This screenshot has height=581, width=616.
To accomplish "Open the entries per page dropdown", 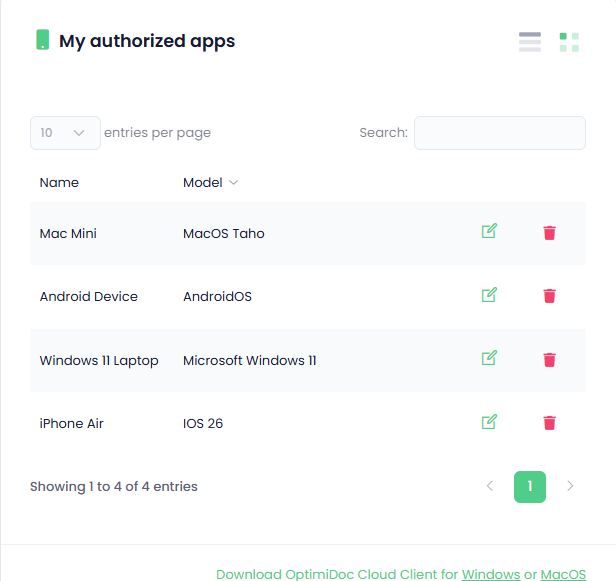I will 65,133.
